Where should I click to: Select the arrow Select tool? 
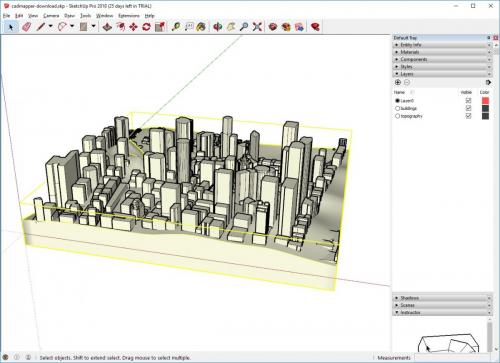[x=11, y=27]
